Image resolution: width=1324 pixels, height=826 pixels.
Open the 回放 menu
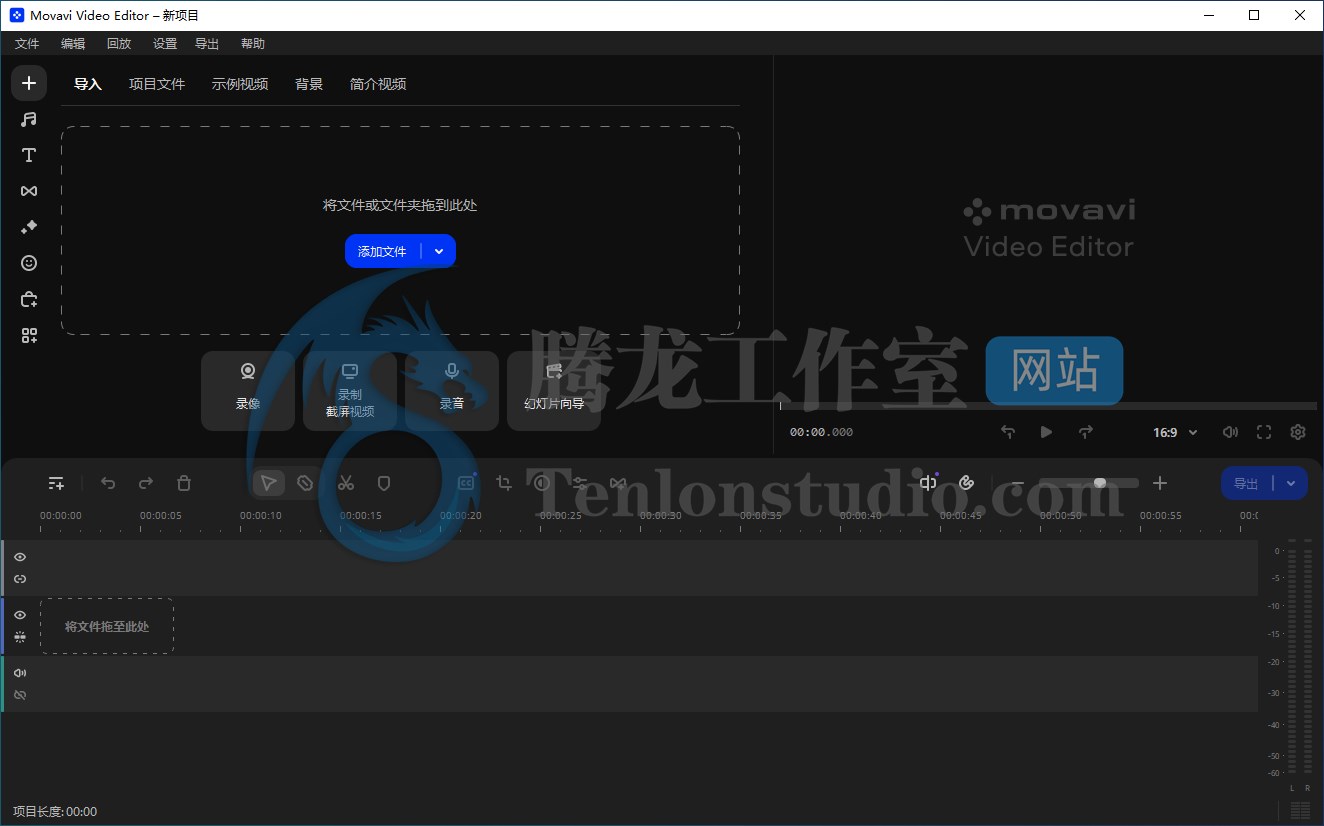coord(119,44)
